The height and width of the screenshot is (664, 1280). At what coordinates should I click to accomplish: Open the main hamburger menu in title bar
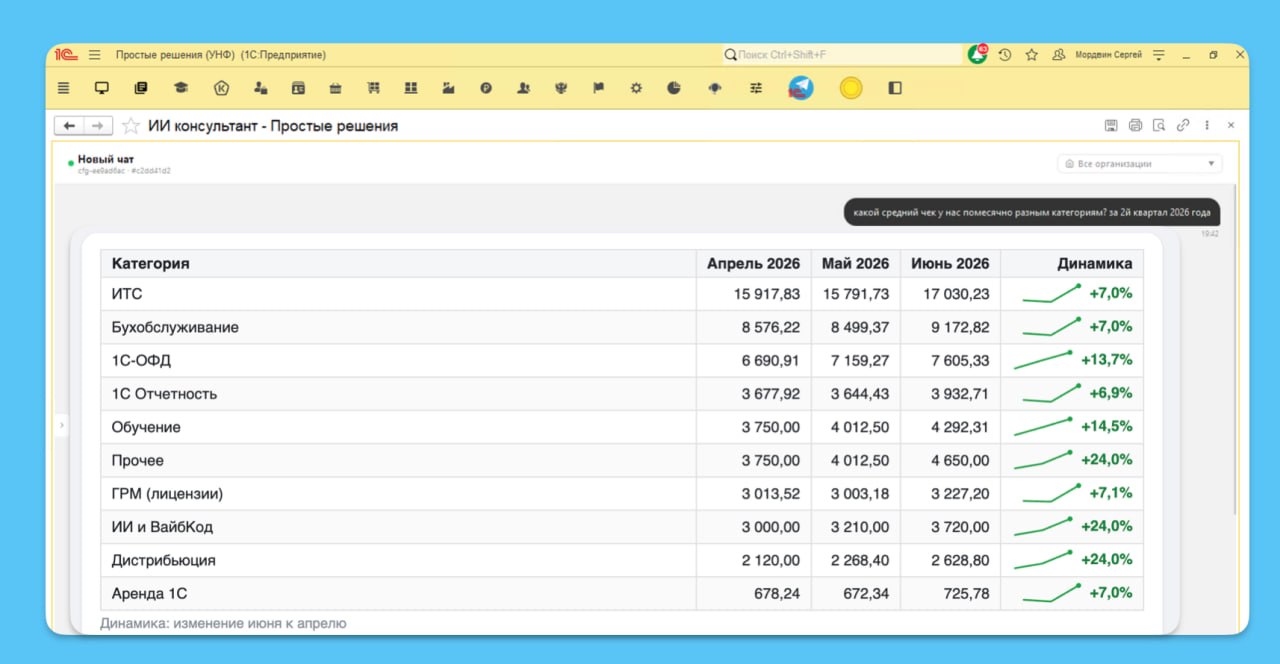[x=95, y=55]
